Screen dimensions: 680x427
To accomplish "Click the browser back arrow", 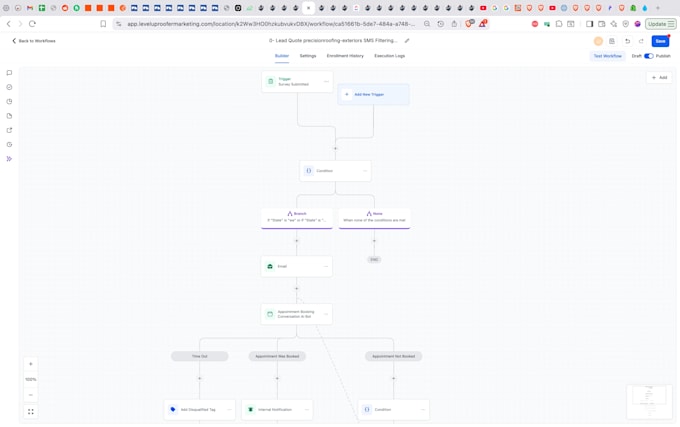I will [x=9, y=24].
